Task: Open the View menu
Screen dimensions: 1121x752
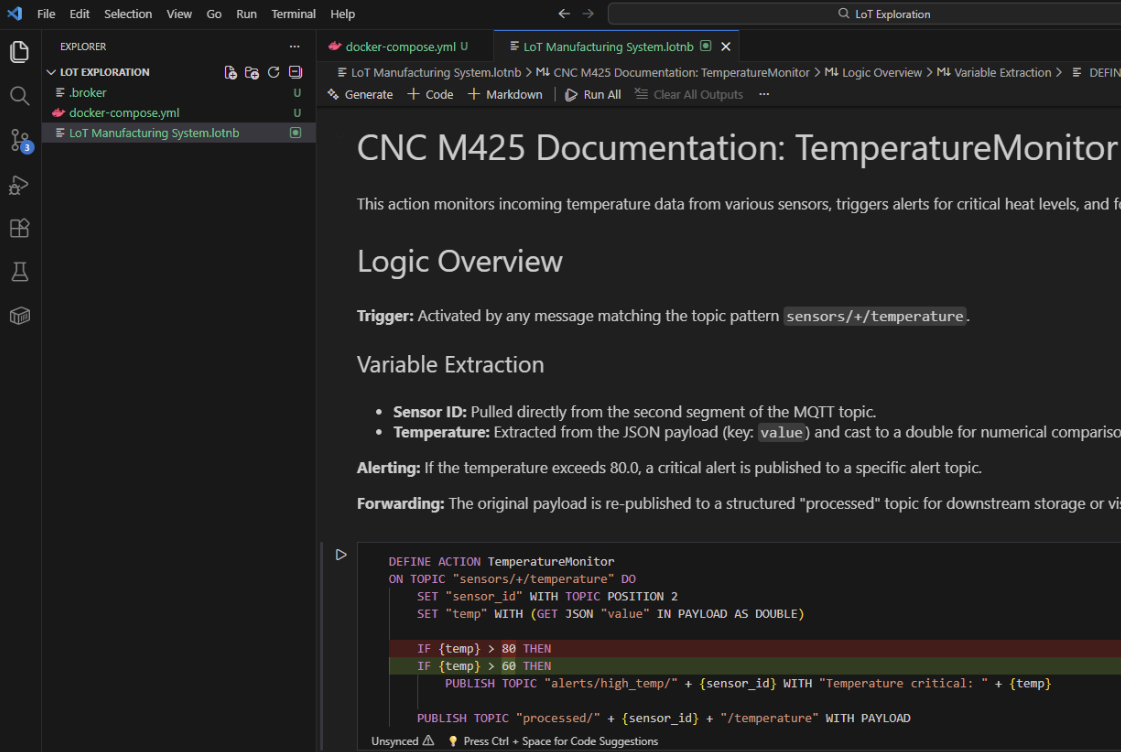Action: coord(179,14)
